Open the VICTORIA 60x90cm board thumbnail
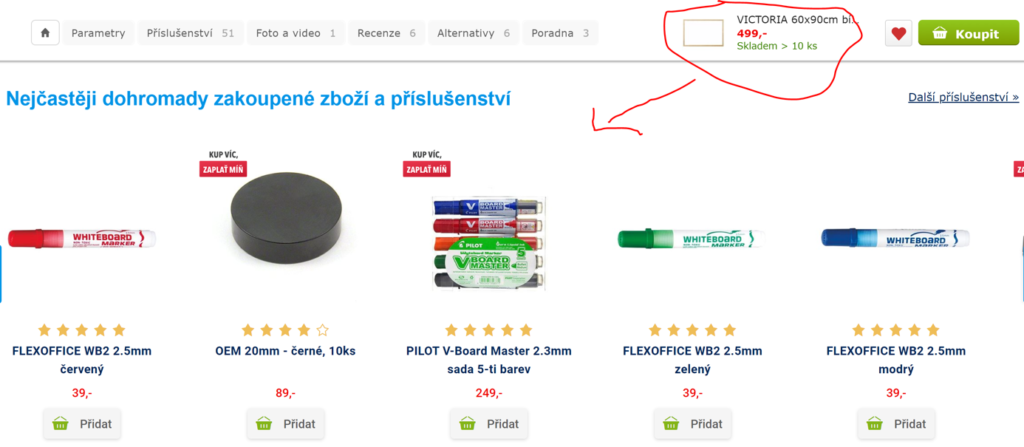 tap(703, 33)
